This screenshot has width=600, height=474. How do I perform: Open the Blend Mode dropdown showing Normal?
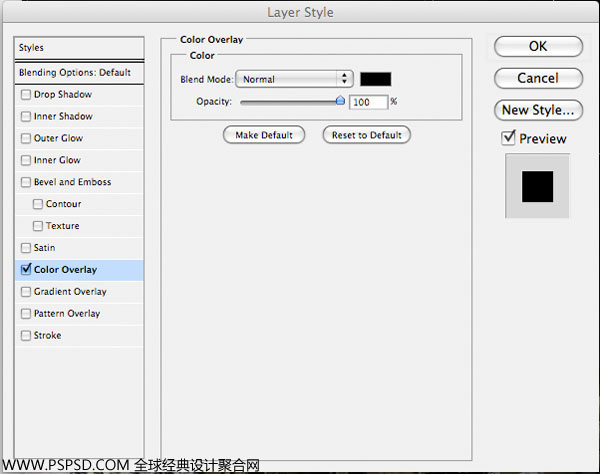(x=294, y=79)
